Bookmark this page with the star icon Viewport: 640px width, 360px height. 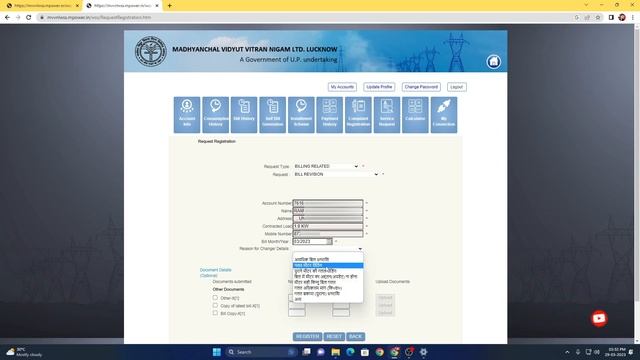(x=598, y=17)
